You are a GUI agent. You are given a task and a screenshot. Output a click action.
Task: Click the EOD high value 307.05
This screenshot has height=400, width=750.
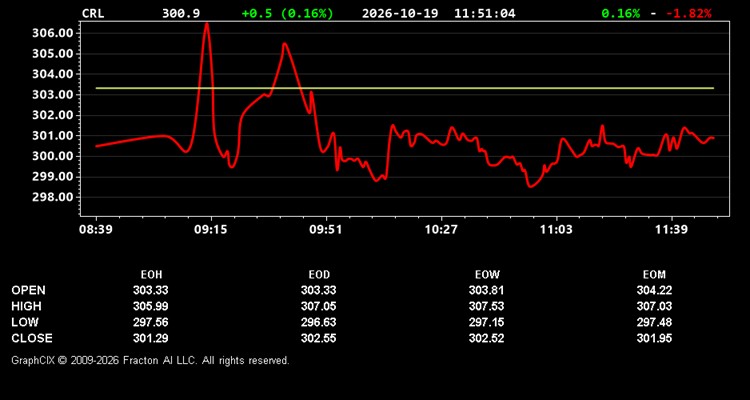(319, 306)
